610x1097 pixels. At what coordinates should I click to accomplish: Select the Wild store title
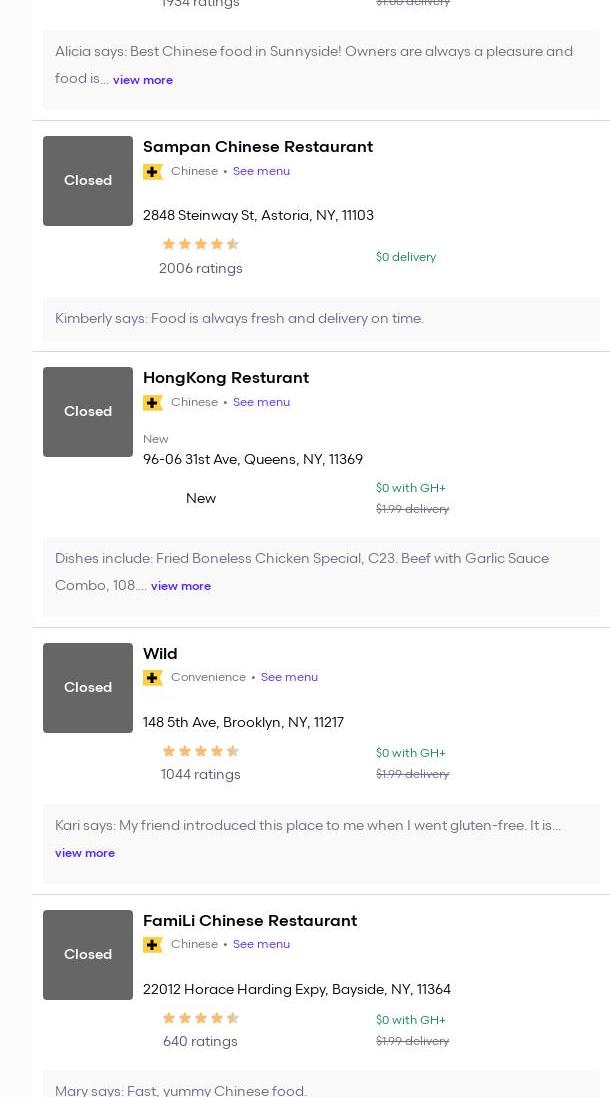pos(160,654)
